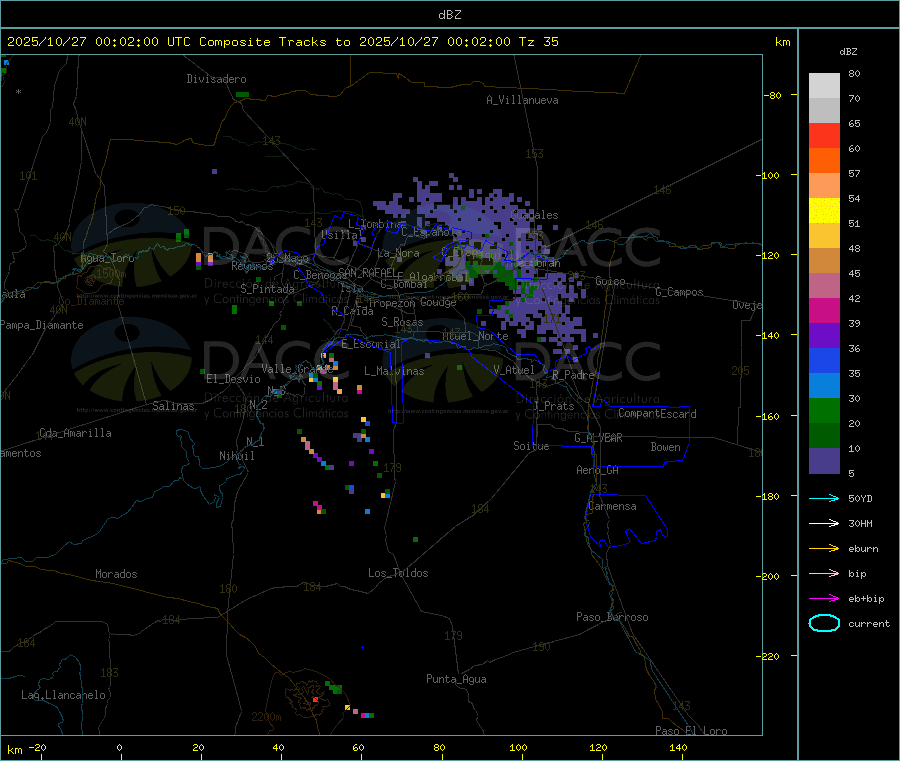
Task: Click the Agua_Toro map label
Action: [107, 258]
